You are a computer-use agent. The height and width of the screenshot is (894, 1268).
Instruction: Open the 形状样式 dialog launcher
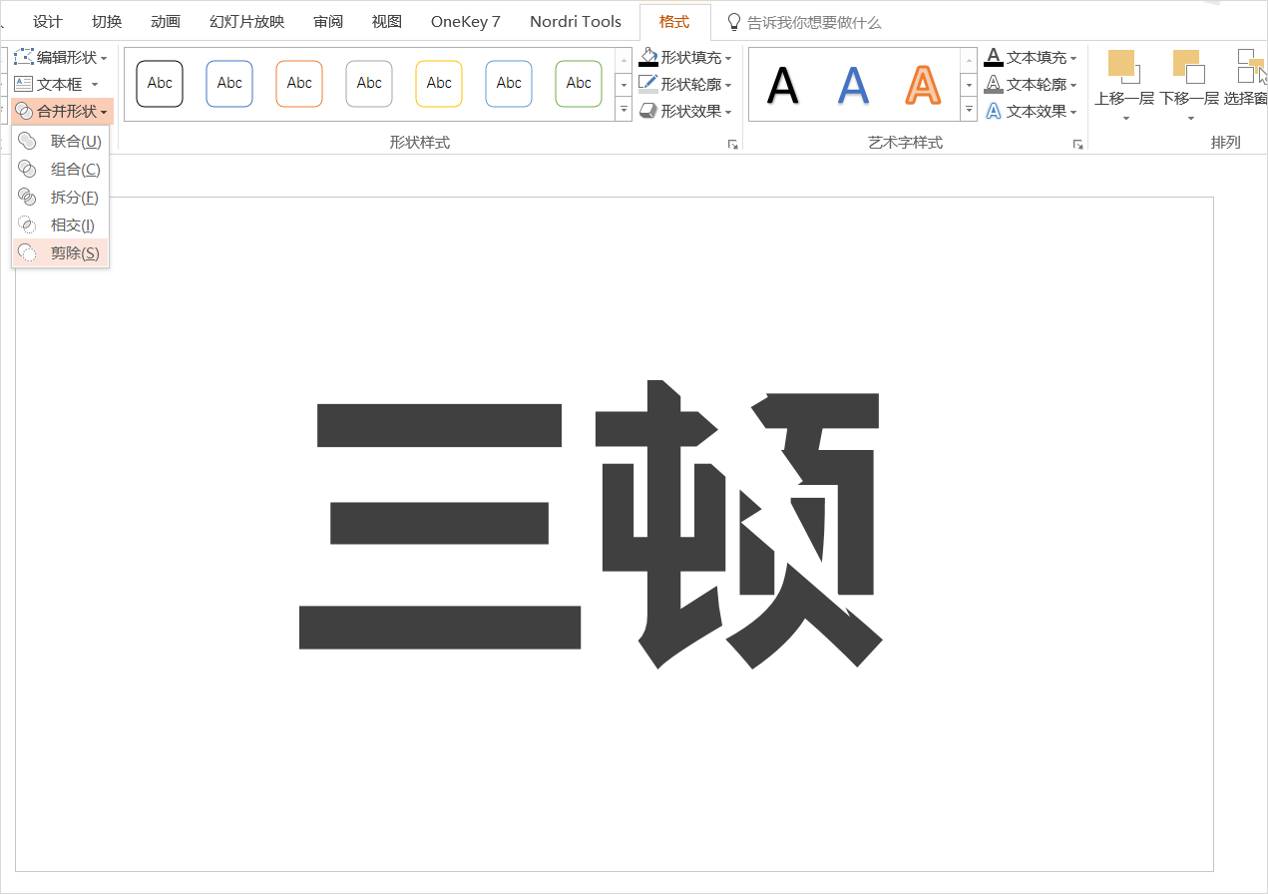pyautogui.click(x=733, y=144)
